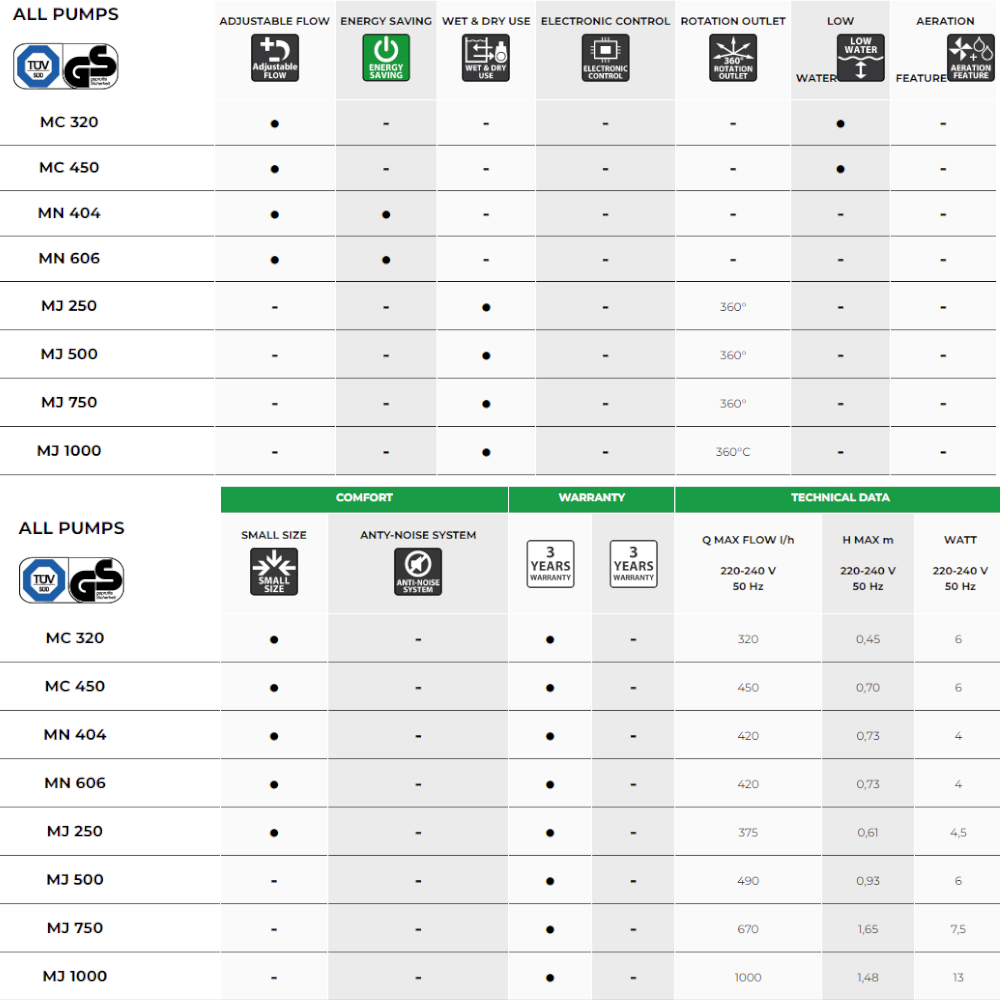Click the WATT column heading
The height and width of the screenshot is (1000, 1000).
coord(960,540)
